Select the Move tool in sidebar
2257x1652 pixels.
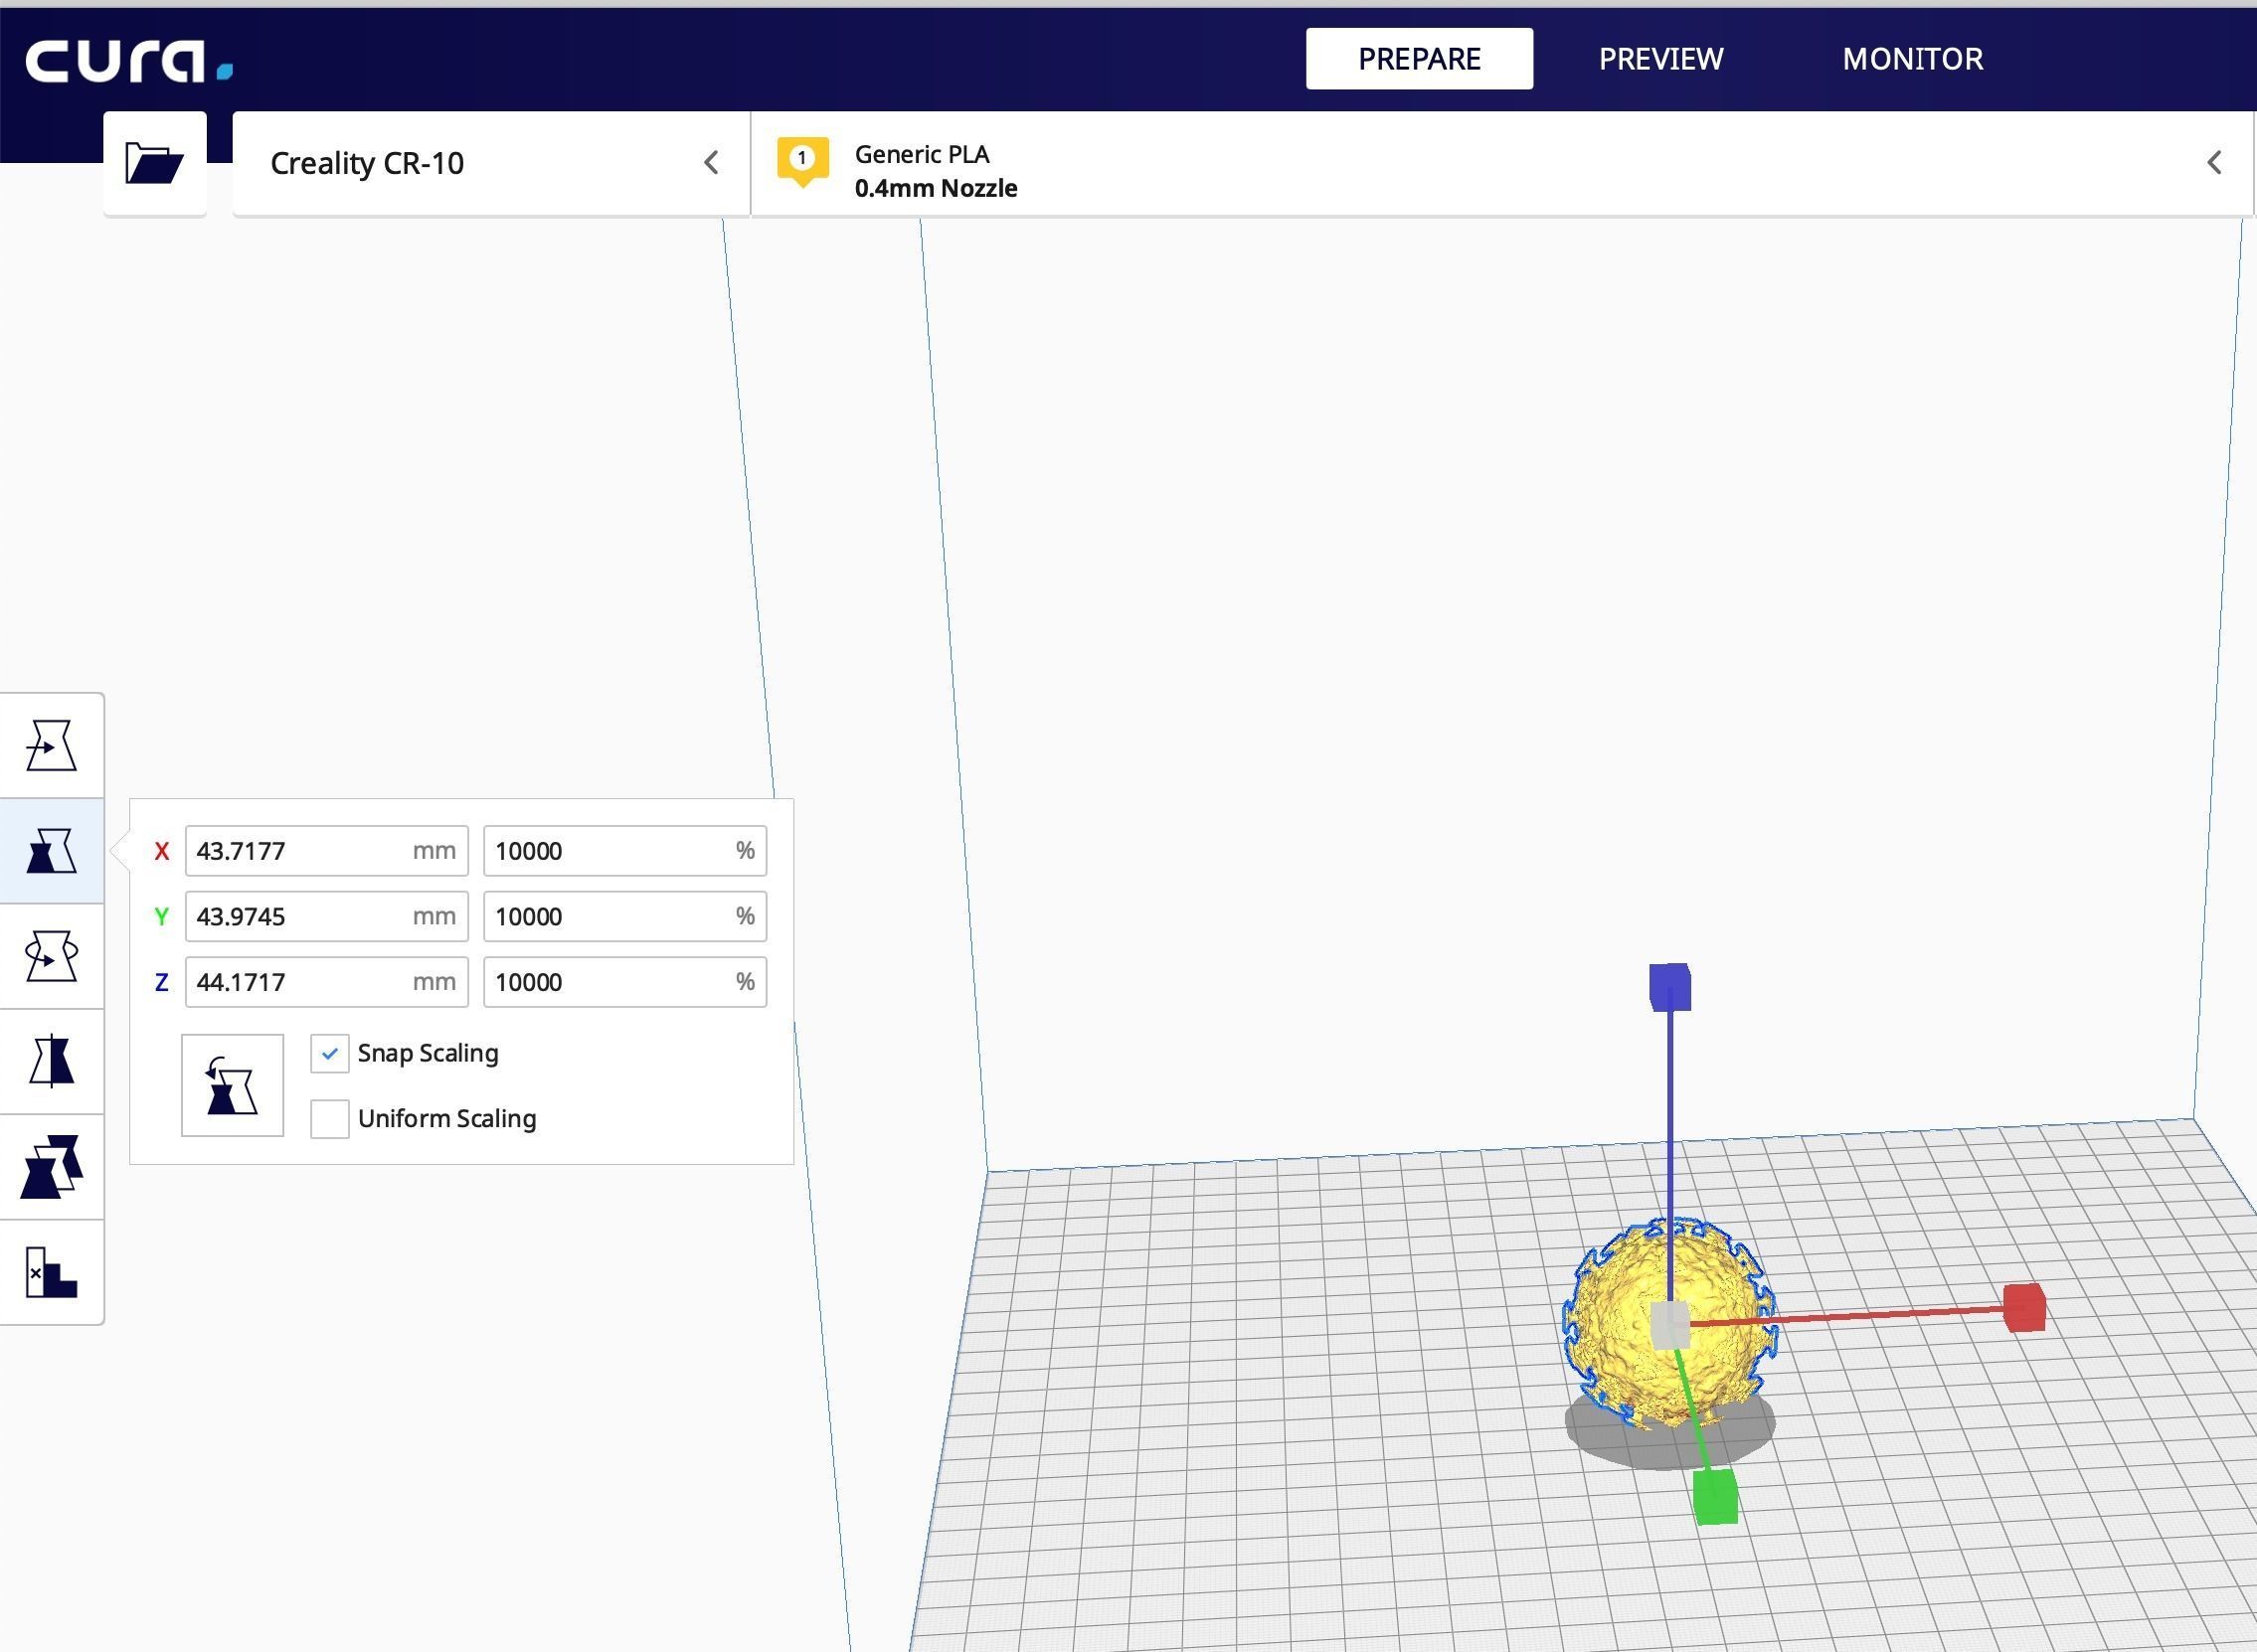click(51, 746)
